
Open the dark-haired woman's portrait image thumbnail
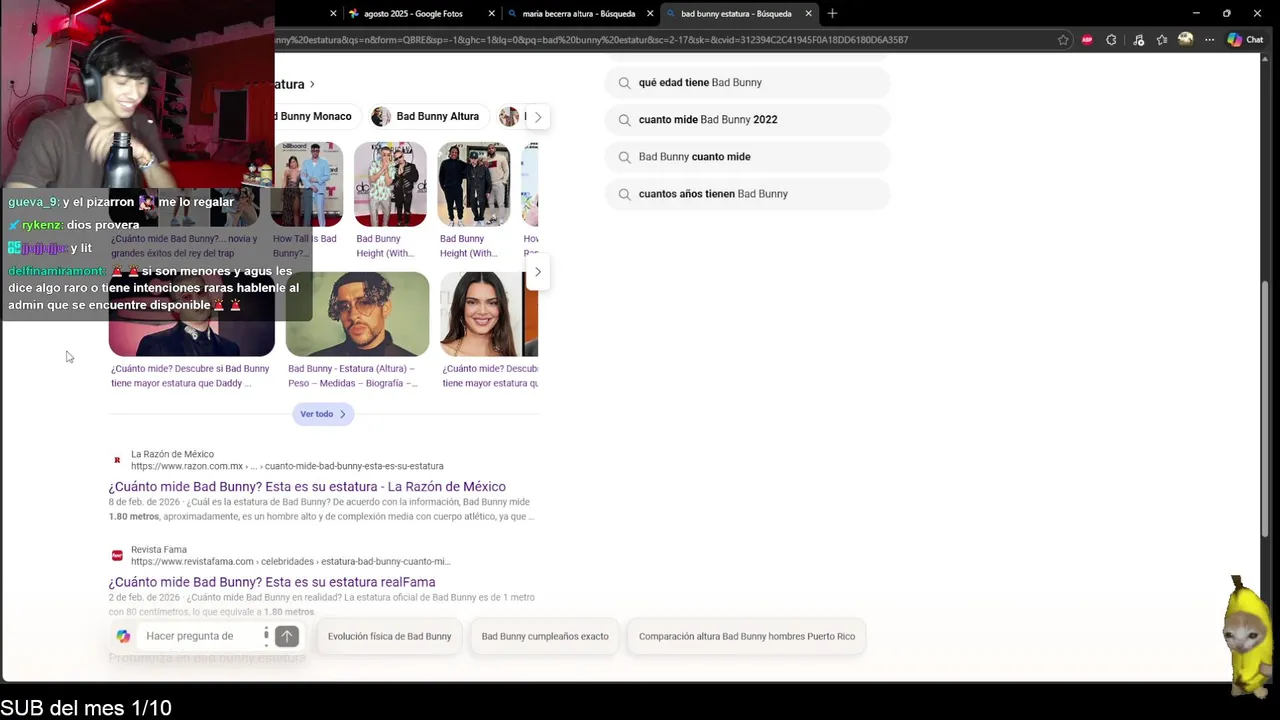coord(489,314)
